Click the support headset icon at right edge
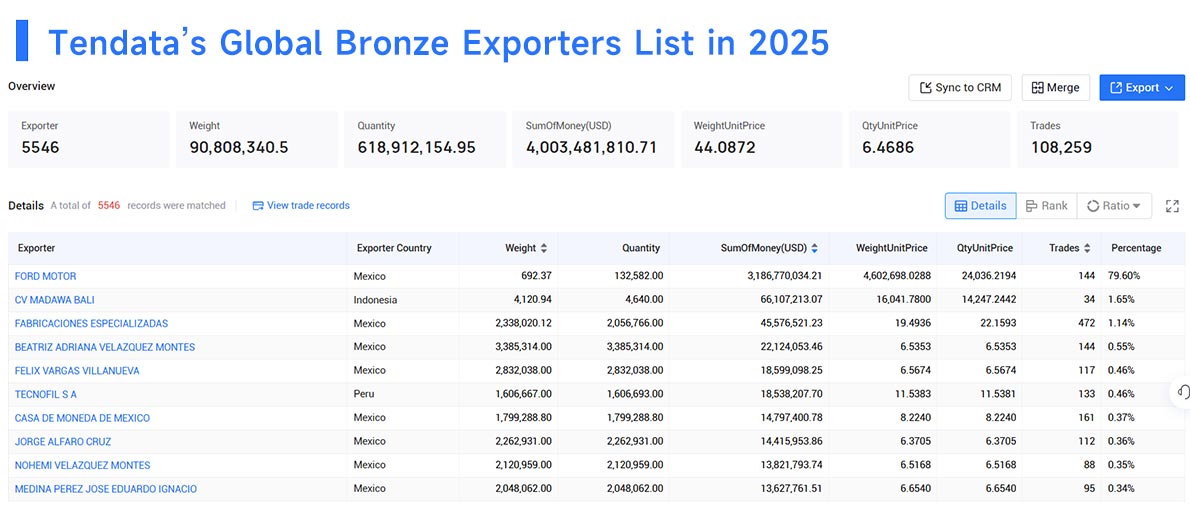Image resolution: width=1190 pixels, height=506 pixels. pos(1183,392)
